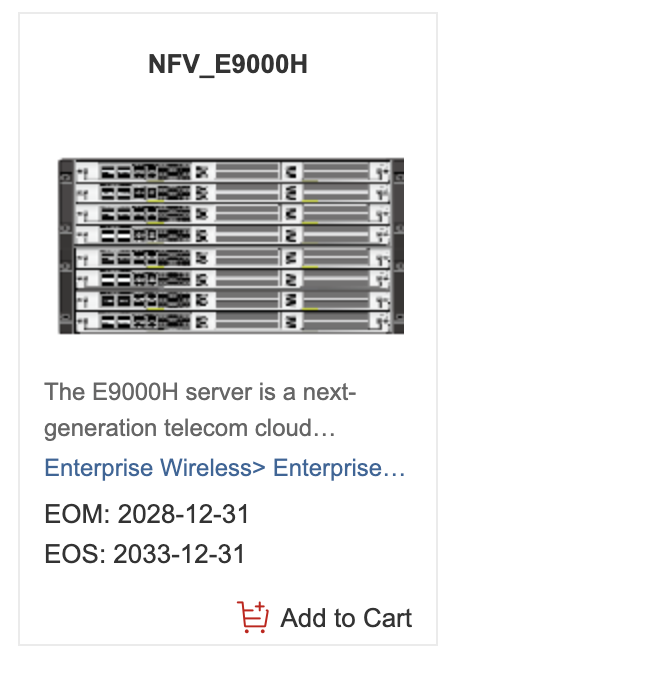Viewport: 648px width, 674px height.
Task: Open the Enterprise Wireless category link
Action: tap(154, 469)
